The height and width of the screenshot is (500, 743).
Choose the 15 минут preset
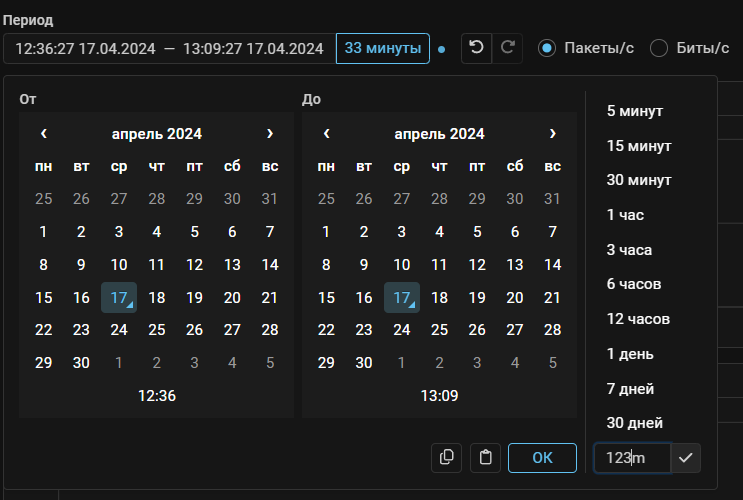tap(638, 146)
